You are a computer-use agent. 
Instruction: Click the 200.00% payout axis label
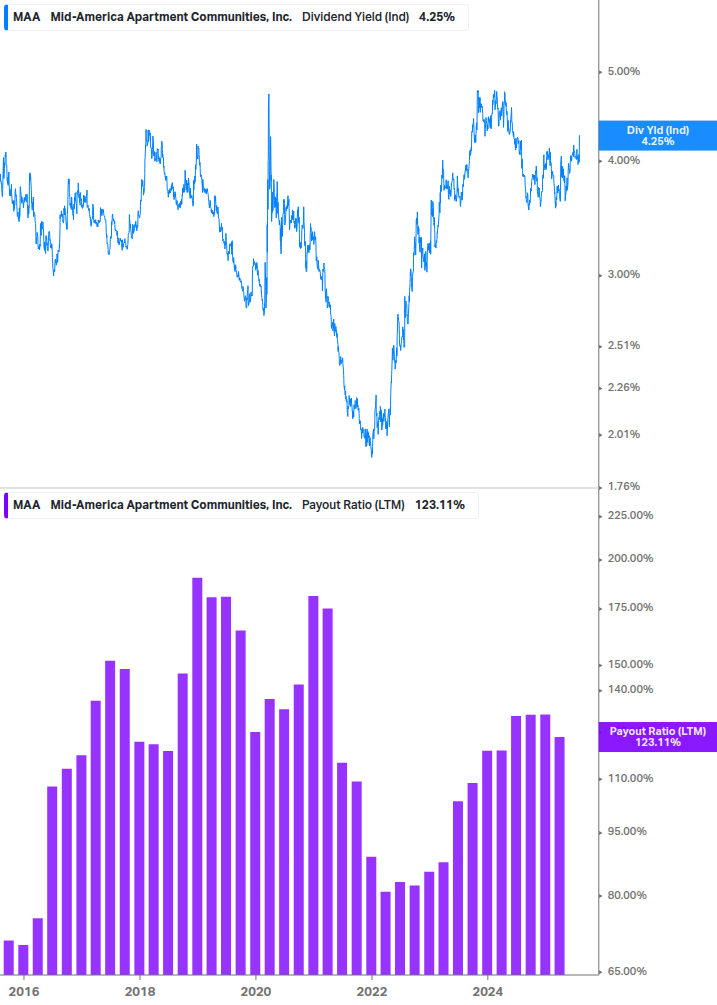pyautogui.click(x=630, y=558)
